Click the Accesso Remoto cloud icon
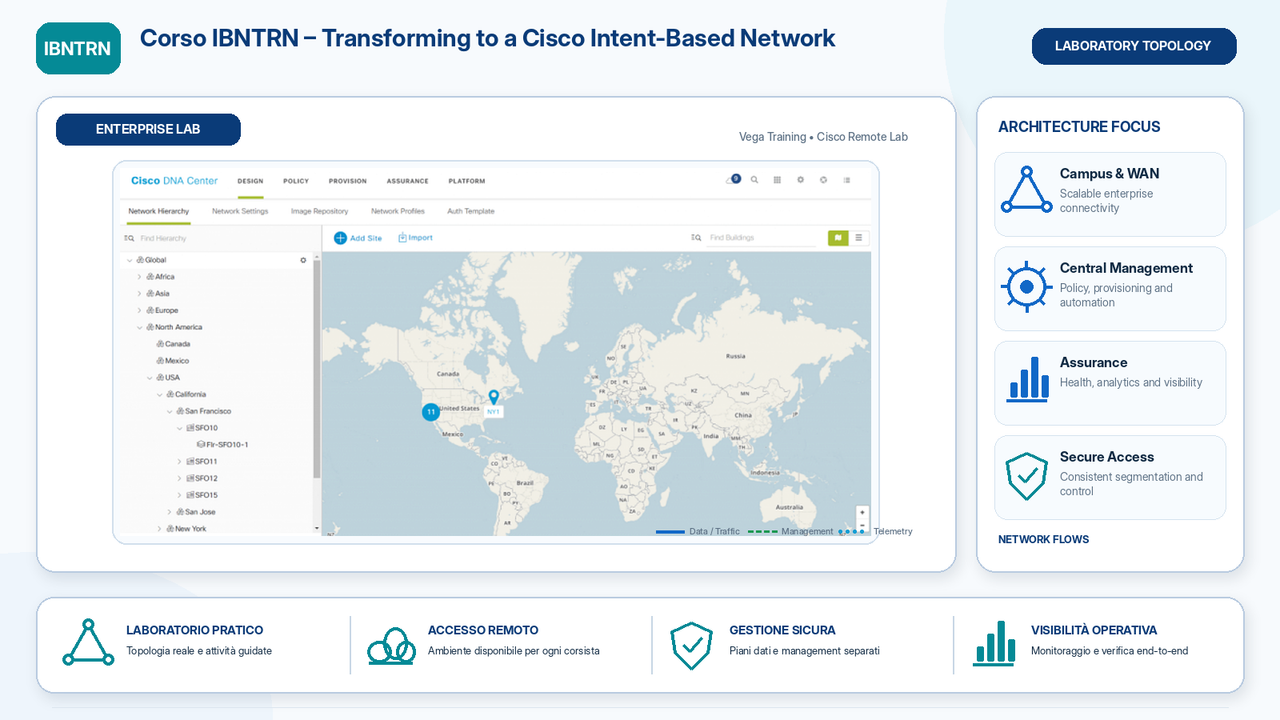Image resolution: width=1280 pixels, height=720 pixels. [391, 646]
